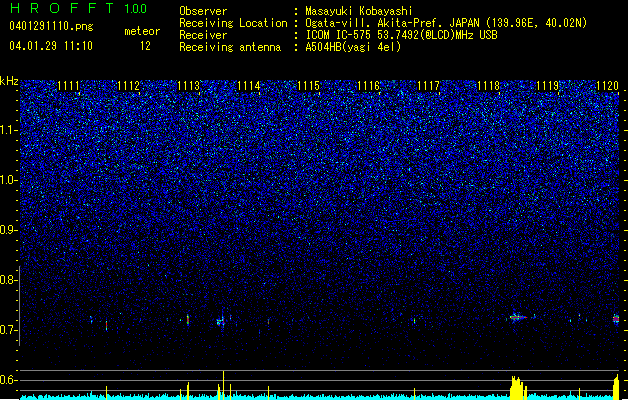The width and height of the screenshot is (629, 400).
Task: Click the ICOM IC-575 receiver text
Action: click(401, 35)
